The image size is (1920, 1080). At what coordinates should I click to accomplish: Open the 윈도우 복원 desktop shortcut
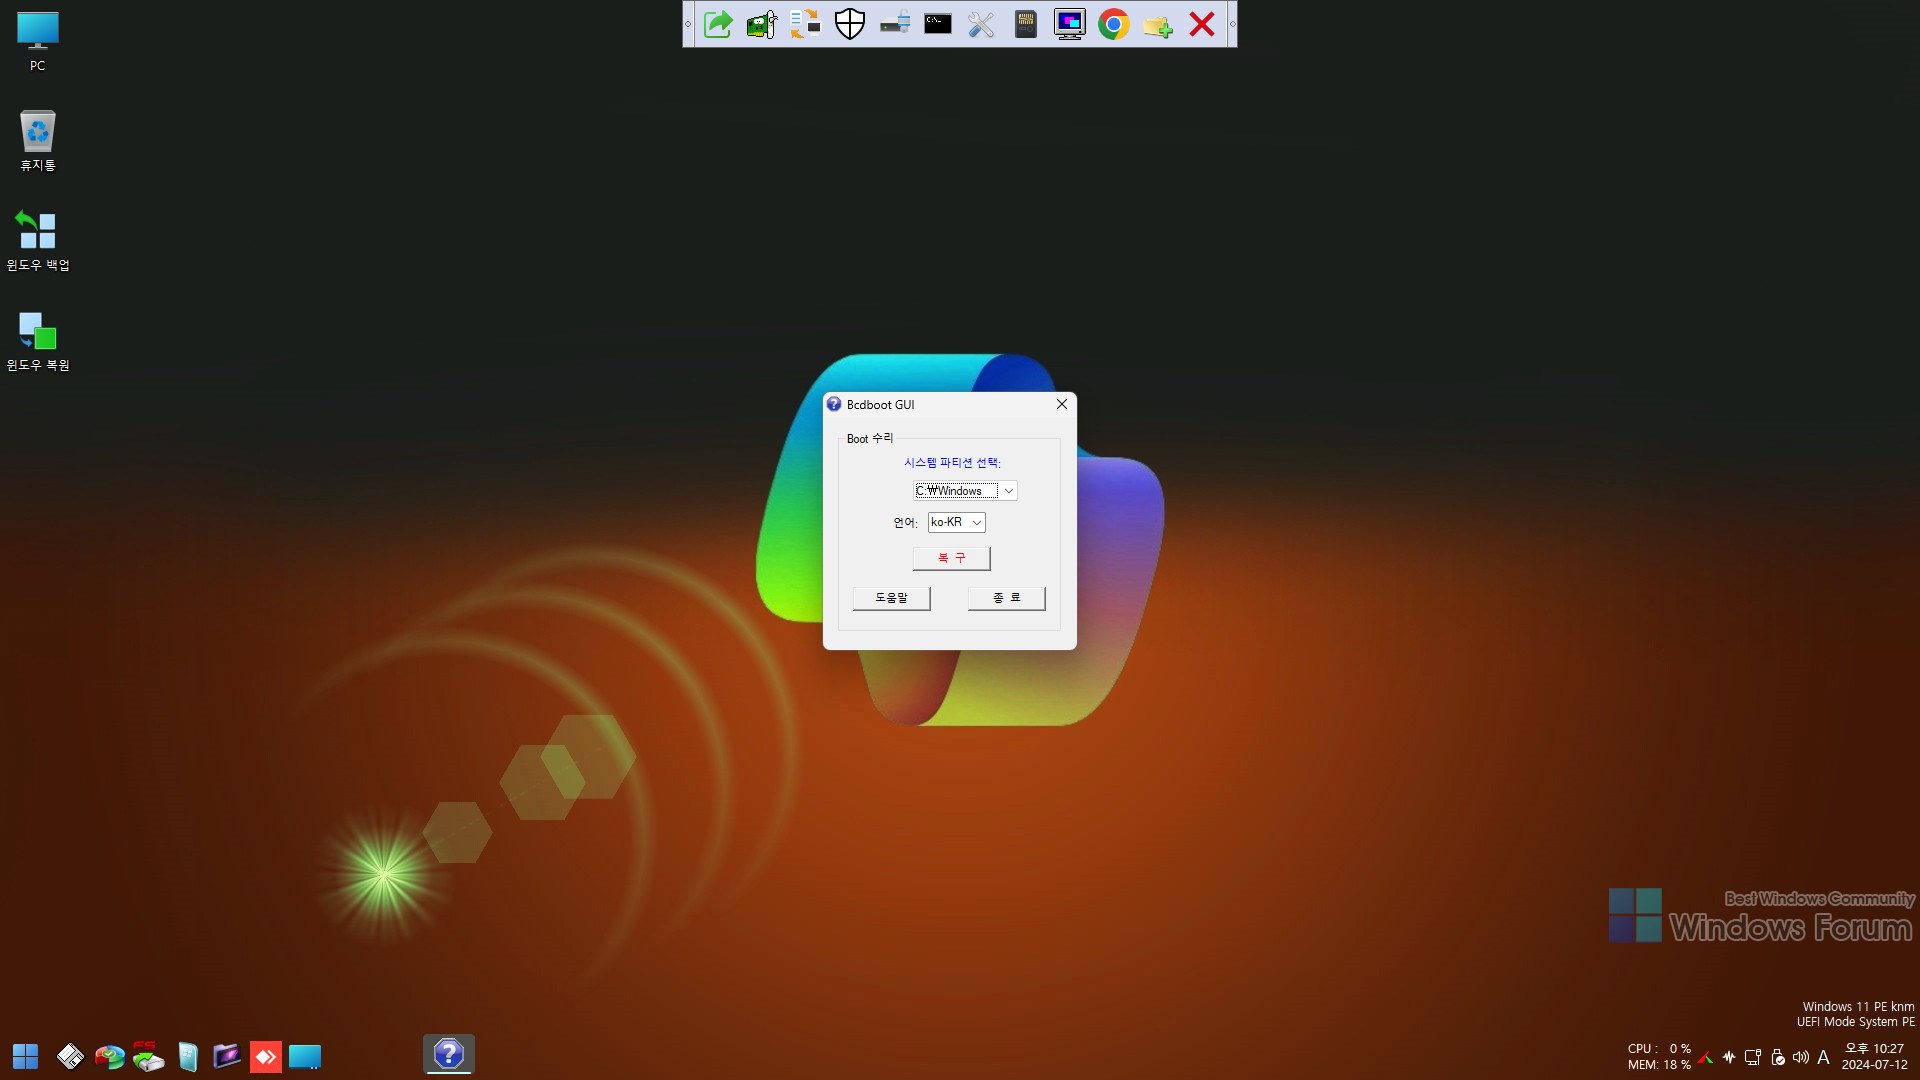point(38,341)
